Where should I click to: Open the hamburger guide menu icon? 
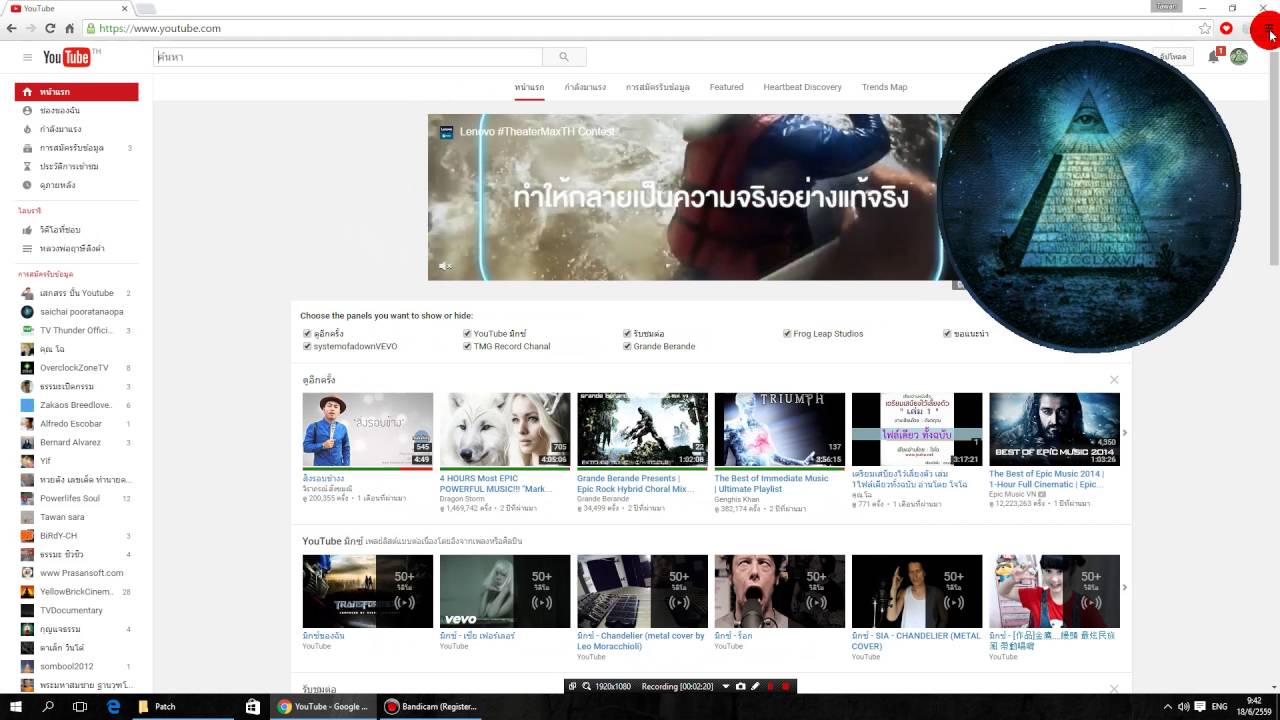pos(27,57)
